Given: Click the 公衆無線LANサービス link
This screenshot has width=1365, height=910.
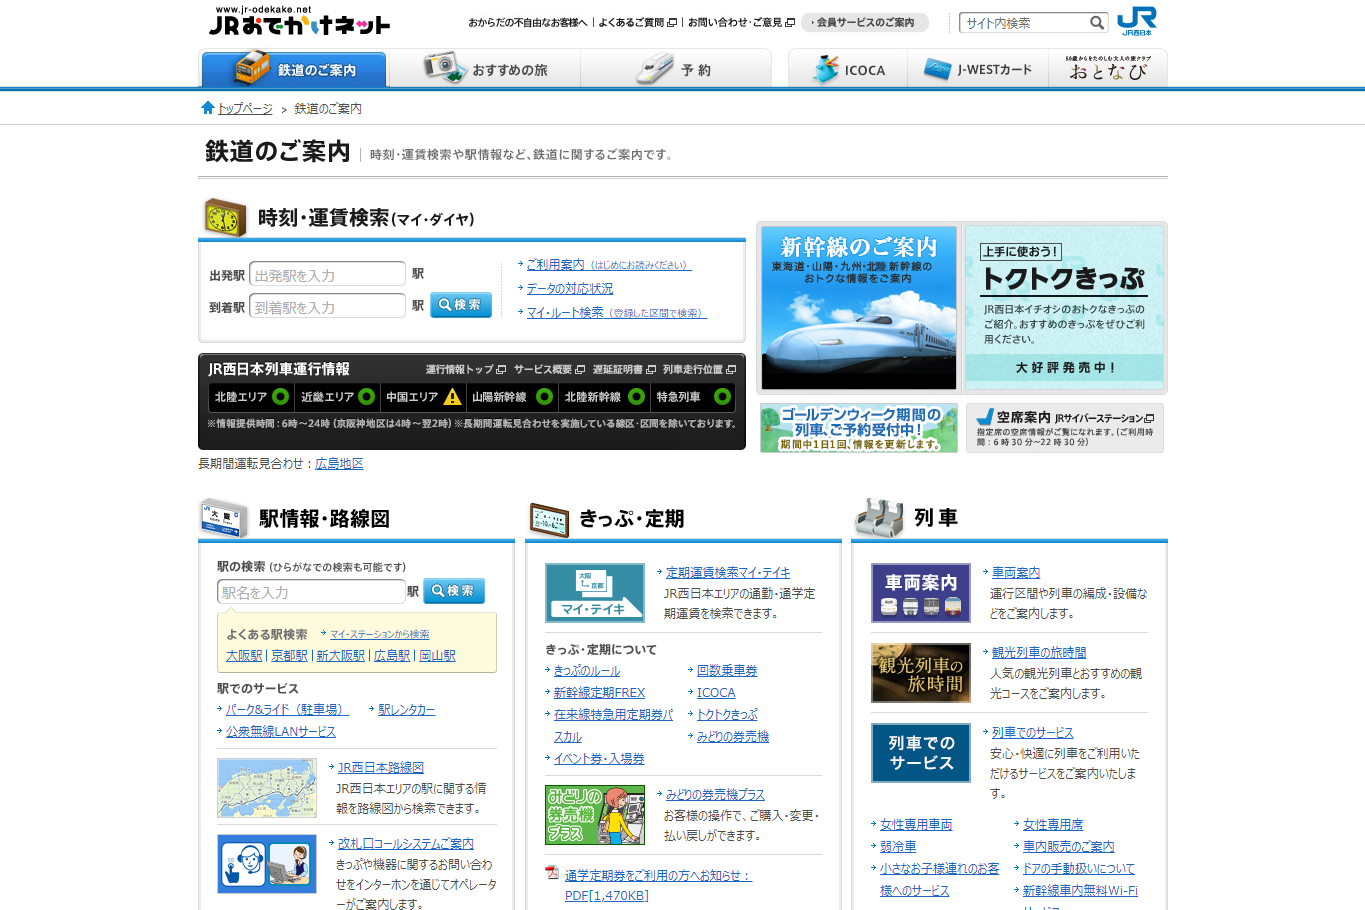Looking at the screenshot, I should [x=281, y=732].
